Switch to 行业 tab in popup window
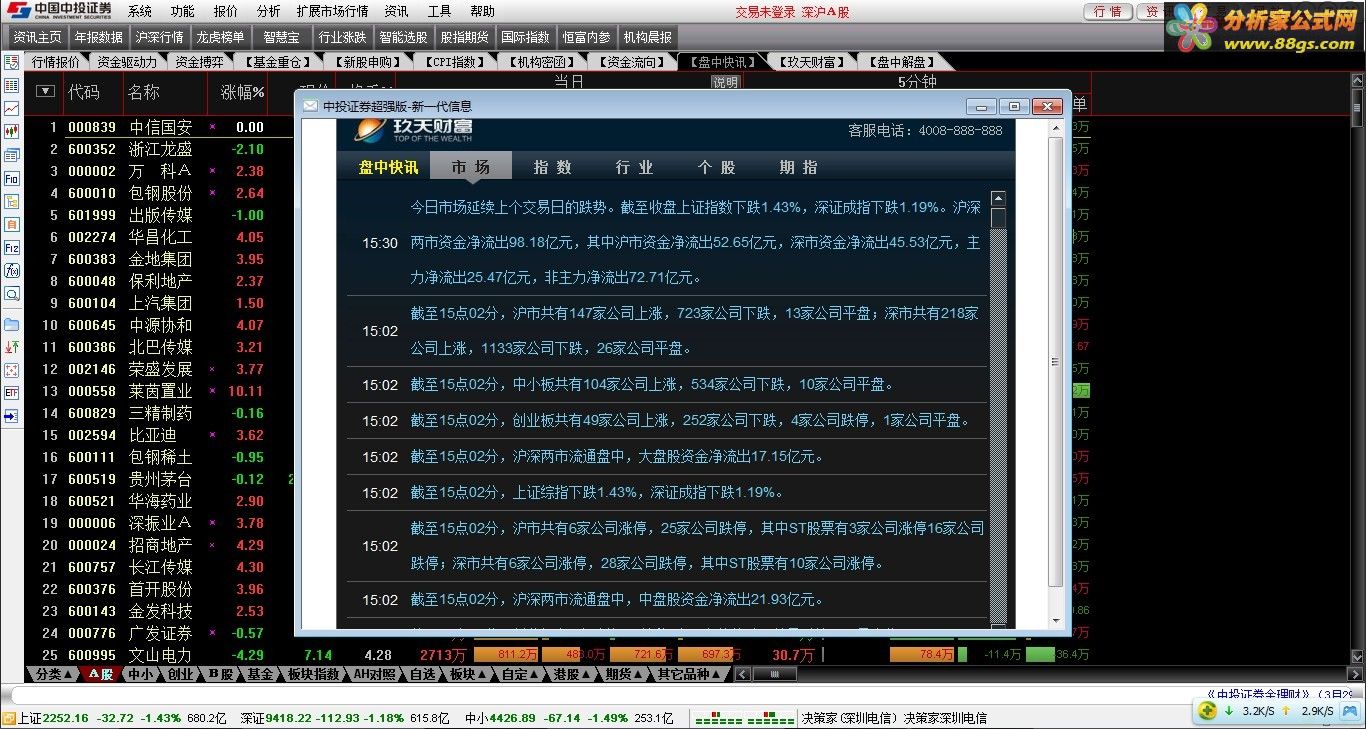Viewport: 1366px width, 729px height. point(635,167)
